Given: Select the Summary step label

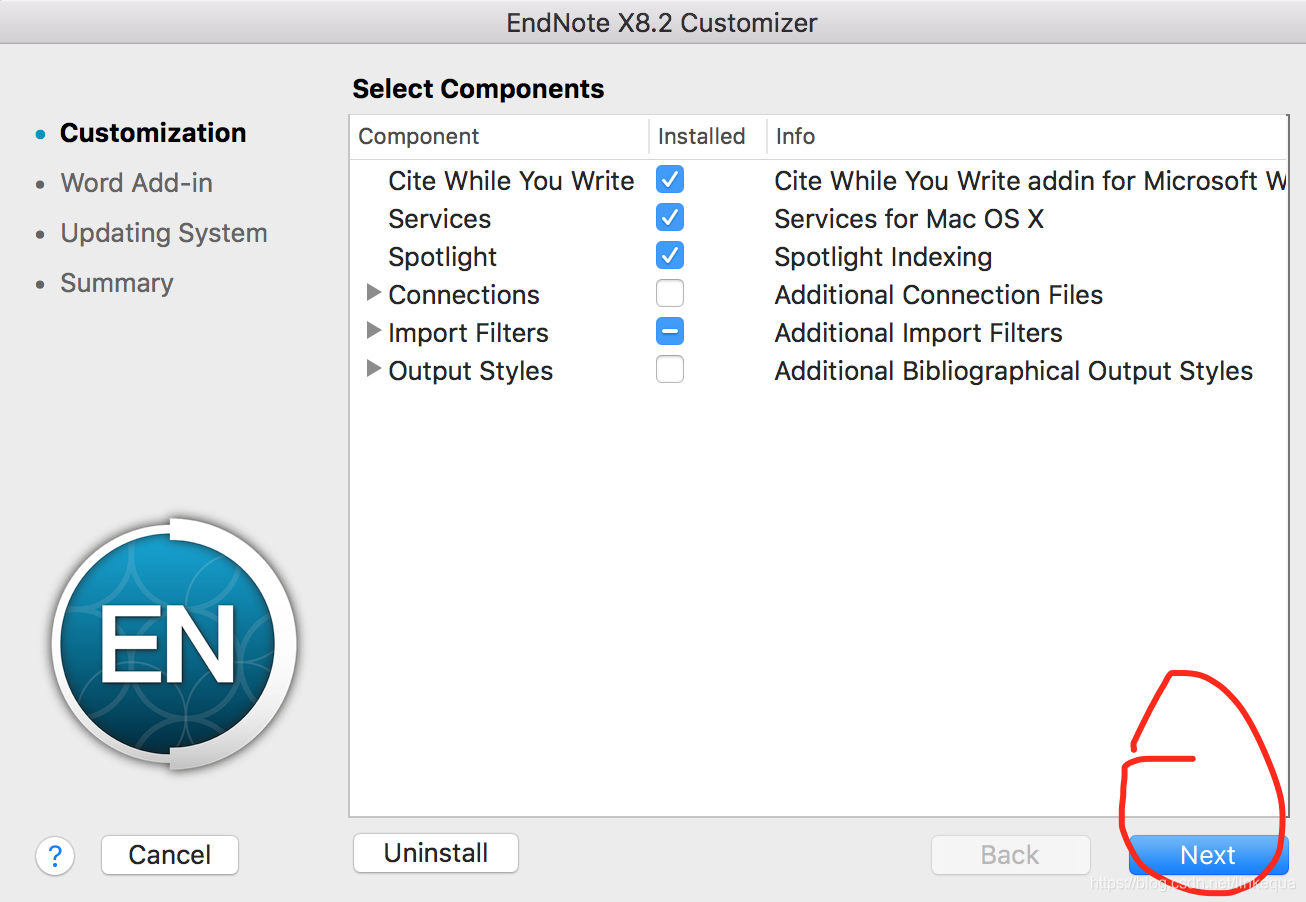Looking at the screenshot, I should tap(116, 283).
